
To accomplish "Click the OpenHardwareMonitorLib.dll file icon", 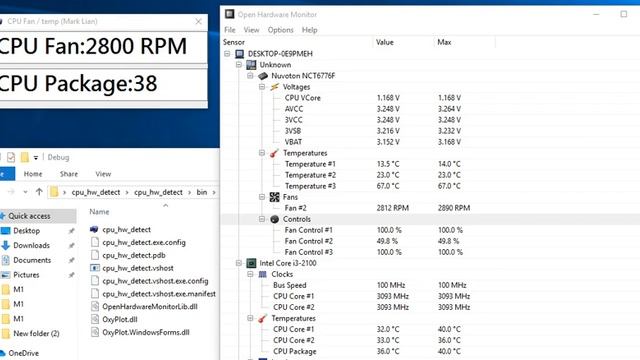I will 95,307.
